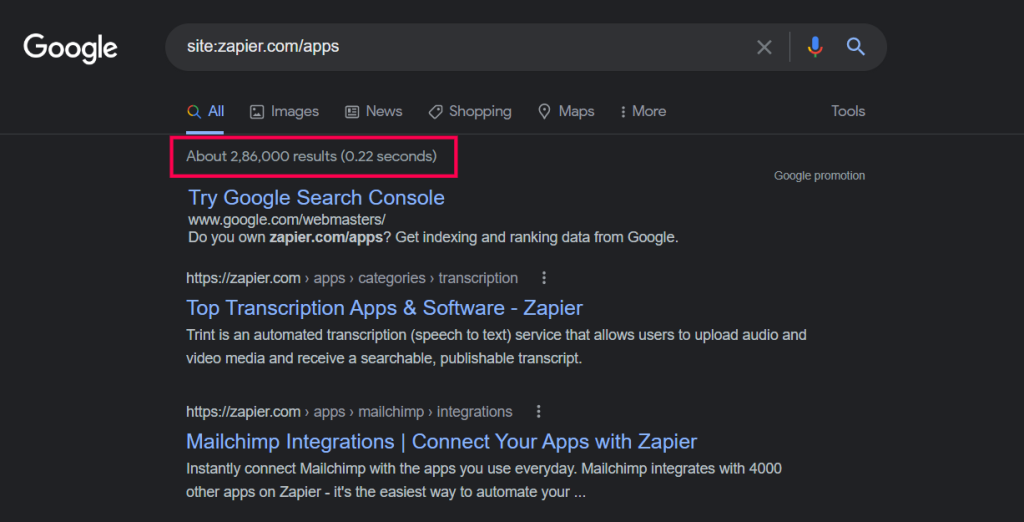
Task: Click the Google promotion label
Action: tap(820, 176)
